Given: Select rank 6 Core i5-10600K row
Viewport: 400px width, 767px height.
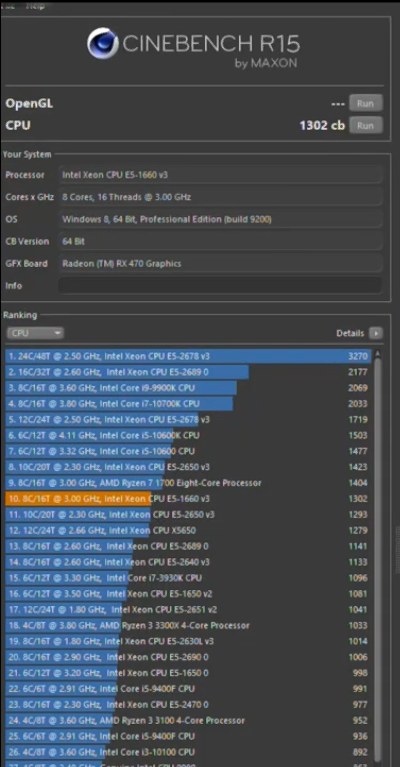Looking at the screenshot, I should click(188, 435).
